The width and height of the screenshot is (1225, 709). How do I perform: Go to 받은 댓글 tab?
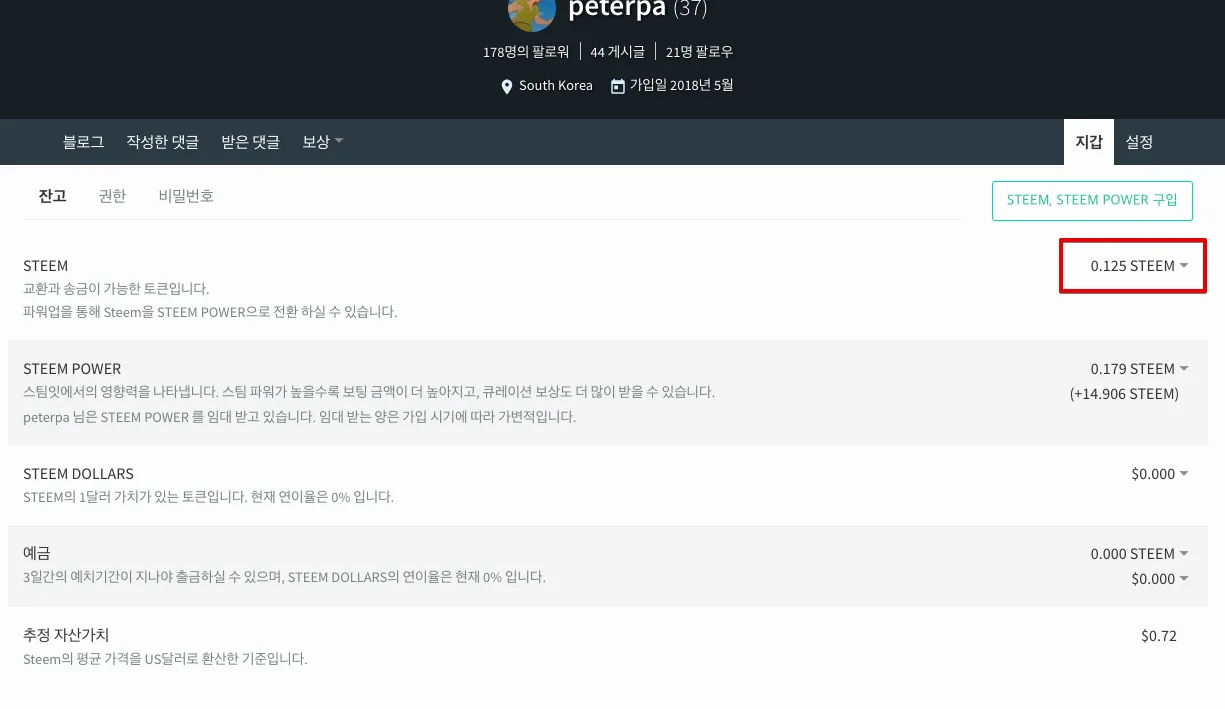(250, 142)
